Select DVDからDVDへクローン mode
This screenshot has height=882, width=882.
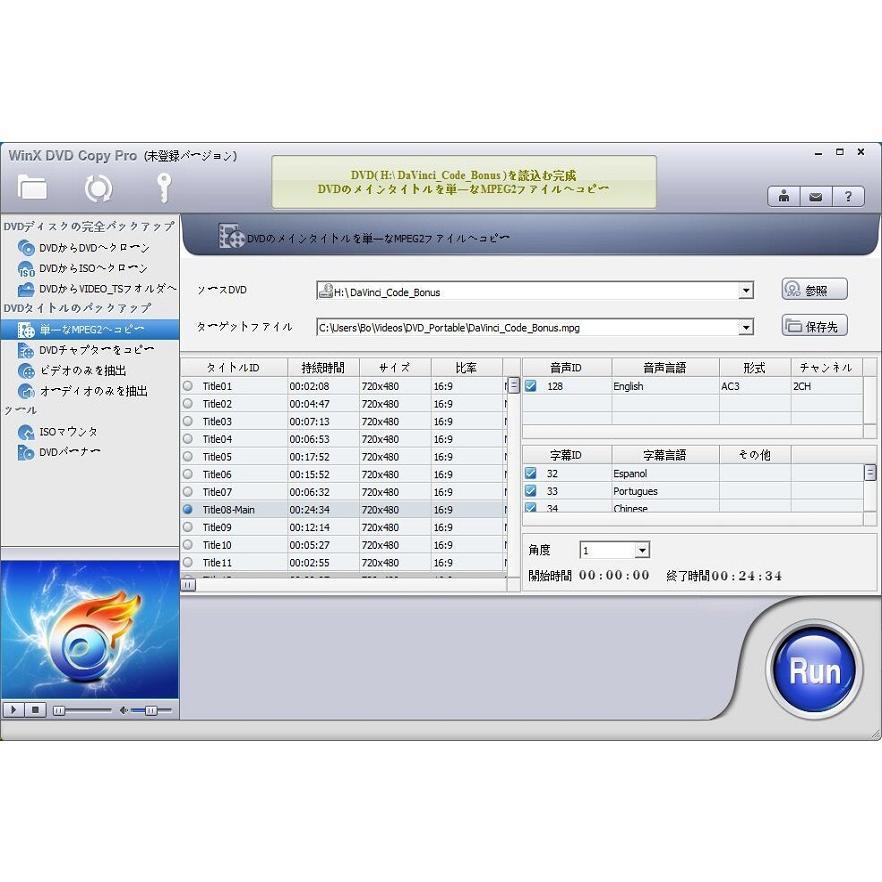tap(90, 248)
